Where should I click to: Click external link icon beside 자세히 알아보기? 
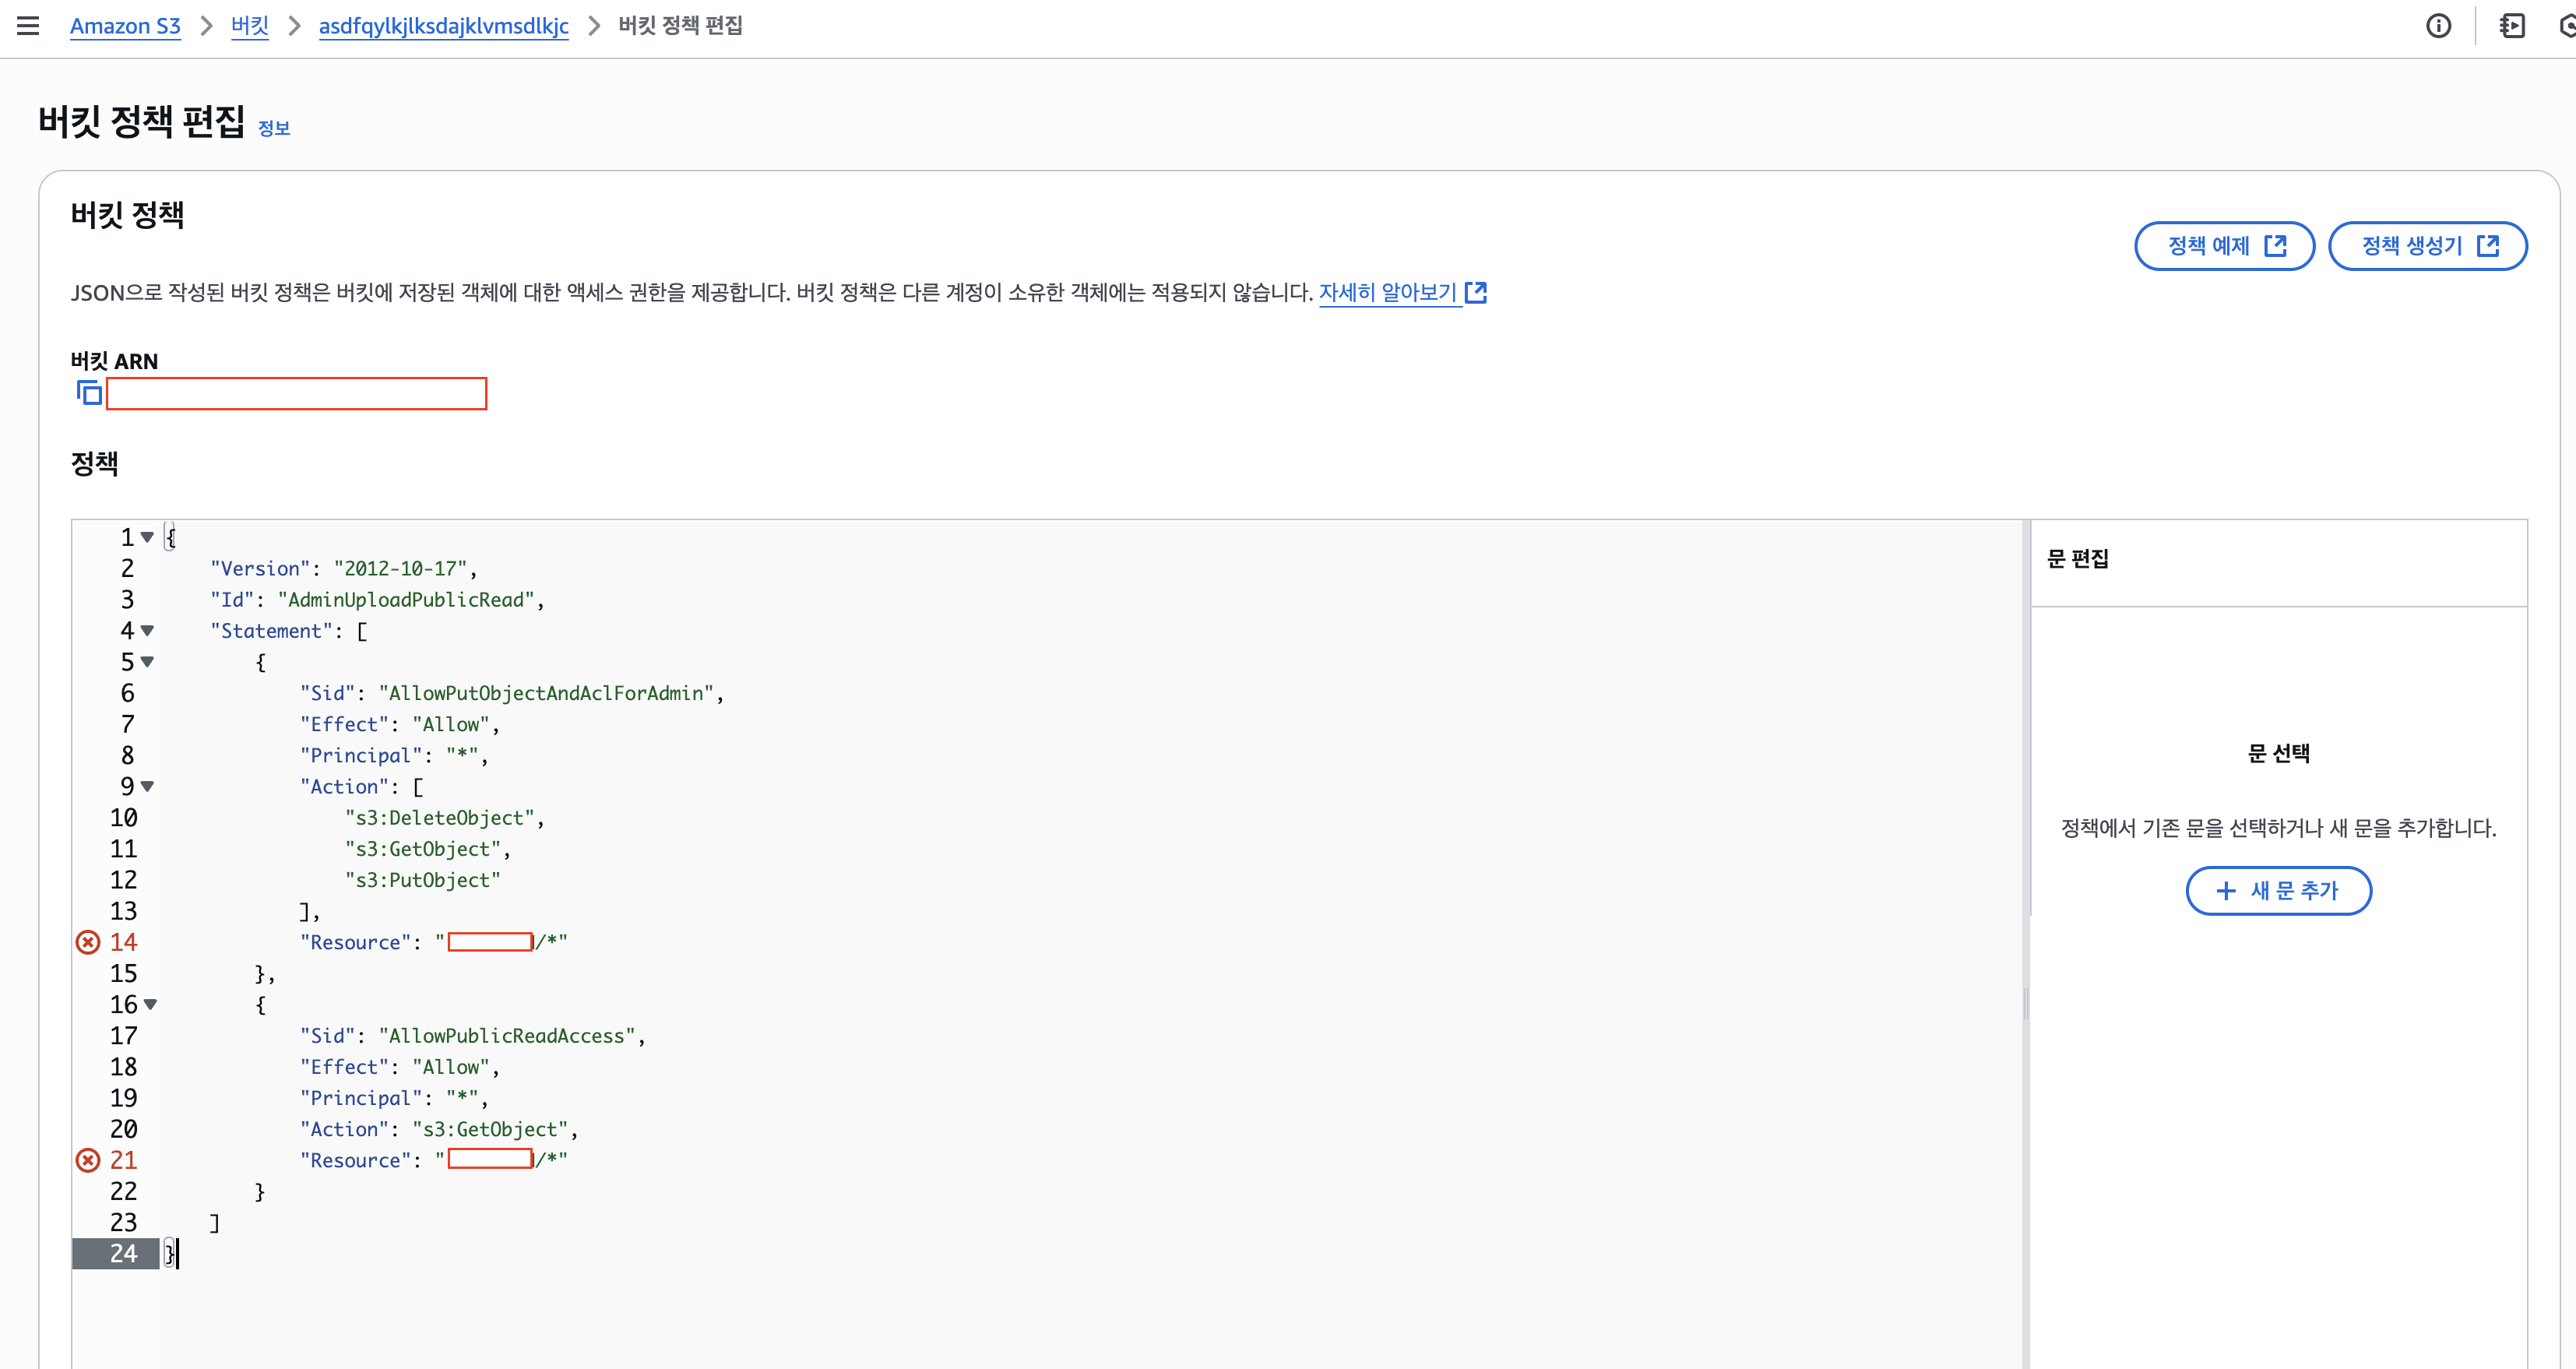[1476, 292]
